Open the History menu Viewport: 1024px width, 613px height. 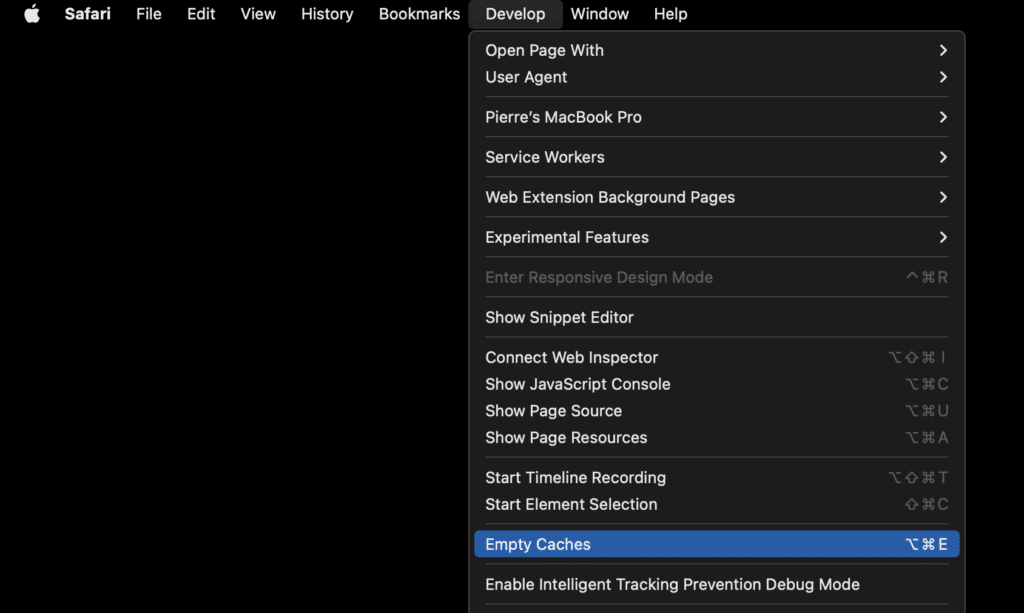[327, 14]
